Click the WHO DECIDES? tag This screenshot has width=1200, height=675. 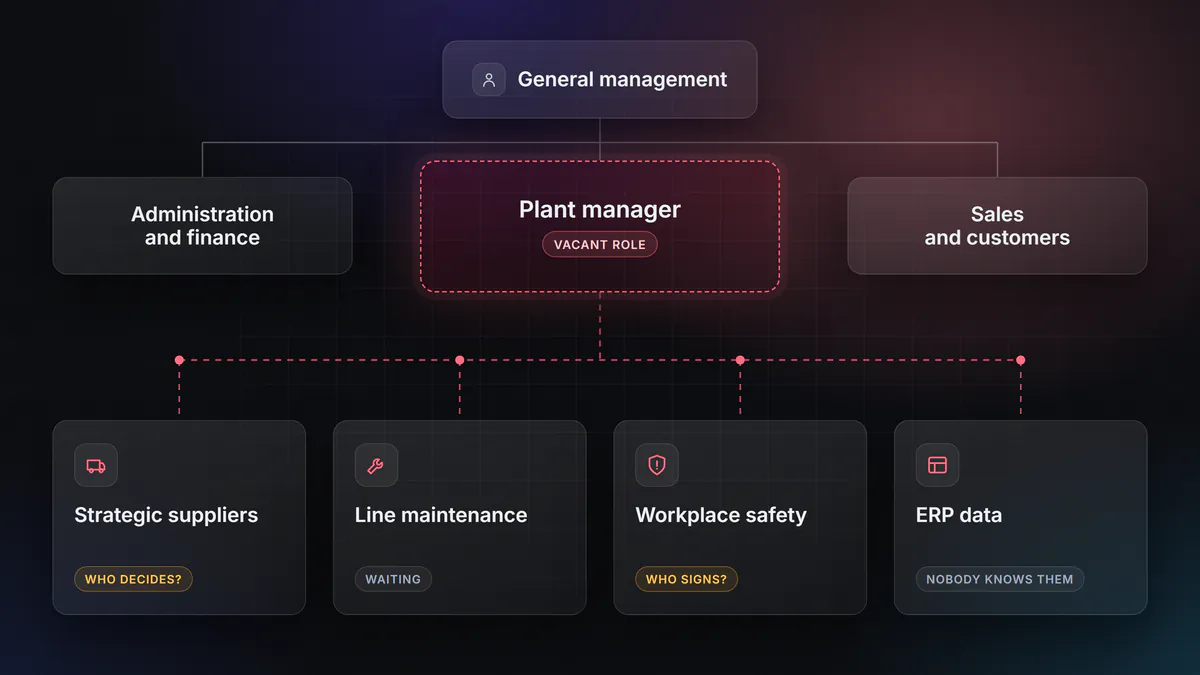pos(133,579)
